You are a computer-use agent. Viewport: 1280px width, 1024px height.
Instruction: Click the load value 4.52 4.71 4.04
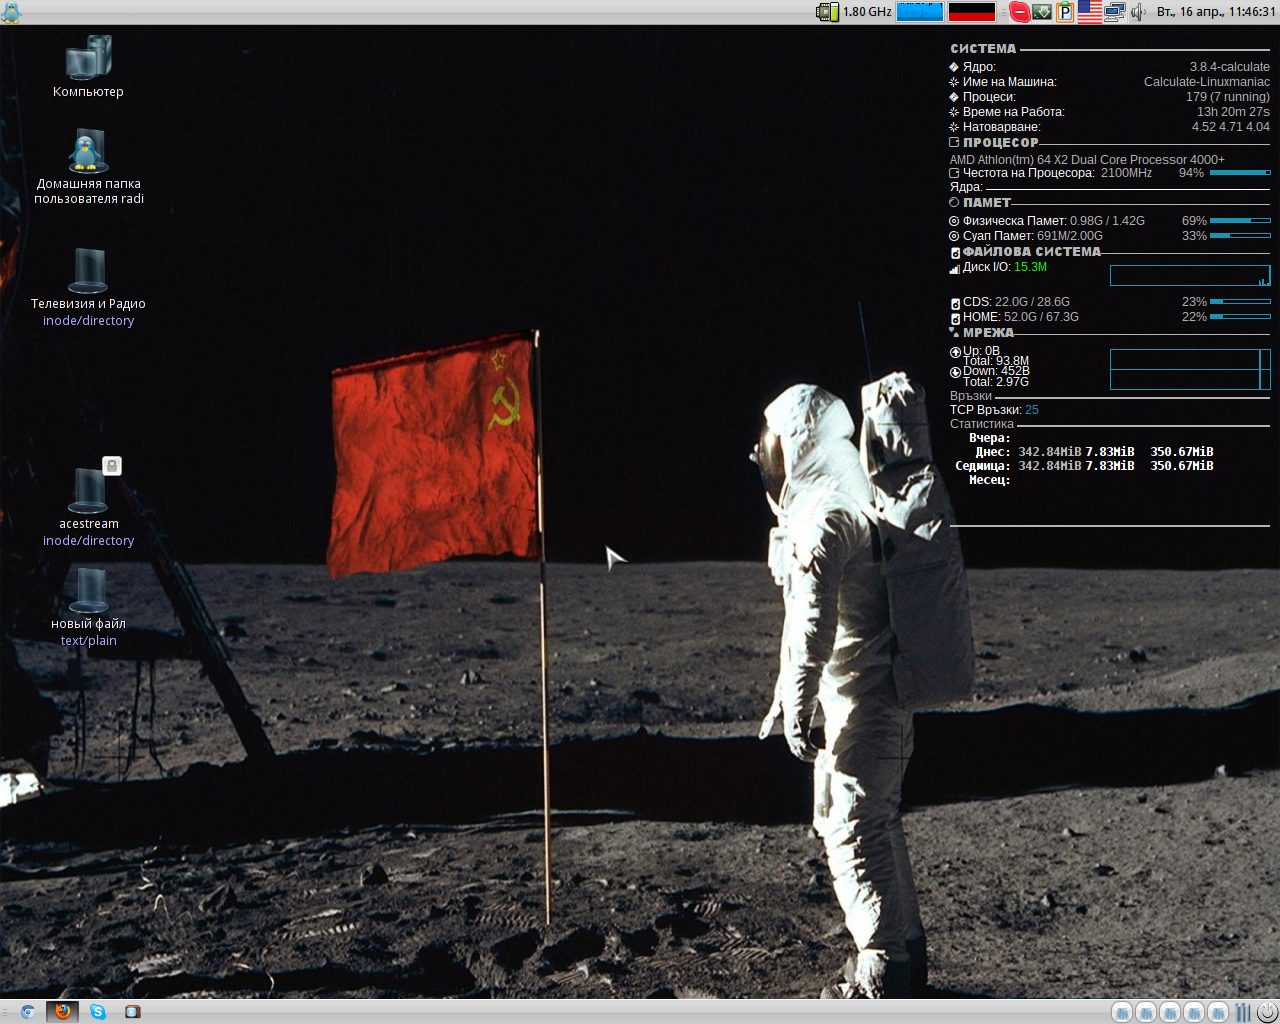pyautogui.click(x=1230, y=127)
